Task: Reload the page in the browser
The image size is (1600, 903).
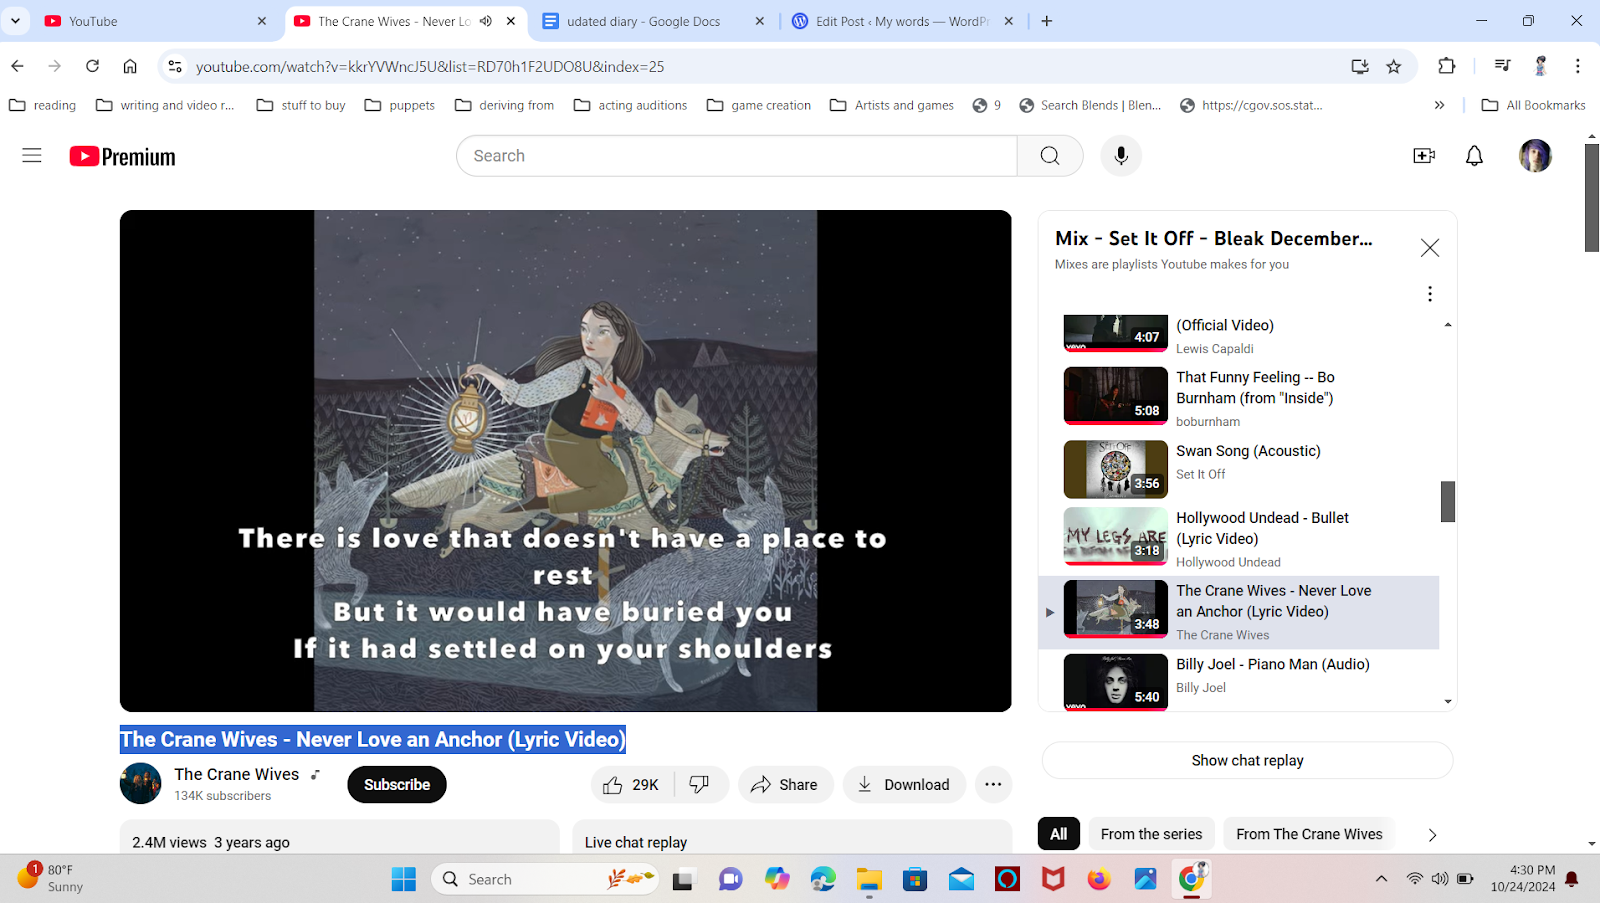Action: [x=92, y=66]
